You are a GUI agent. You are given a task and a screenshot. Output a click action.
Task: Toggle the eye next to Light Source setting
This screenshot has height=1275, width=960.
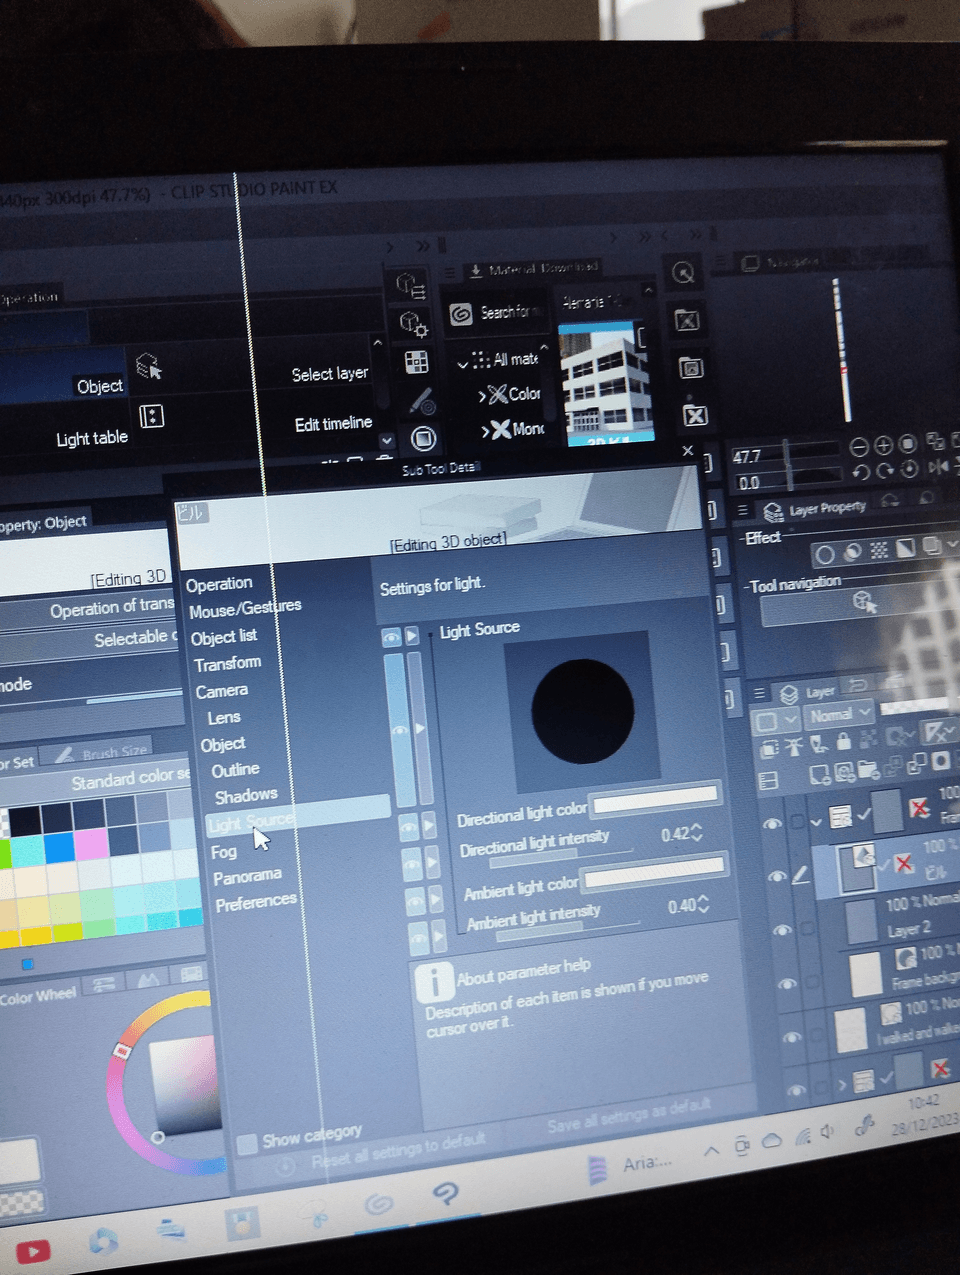coord(391,637)
